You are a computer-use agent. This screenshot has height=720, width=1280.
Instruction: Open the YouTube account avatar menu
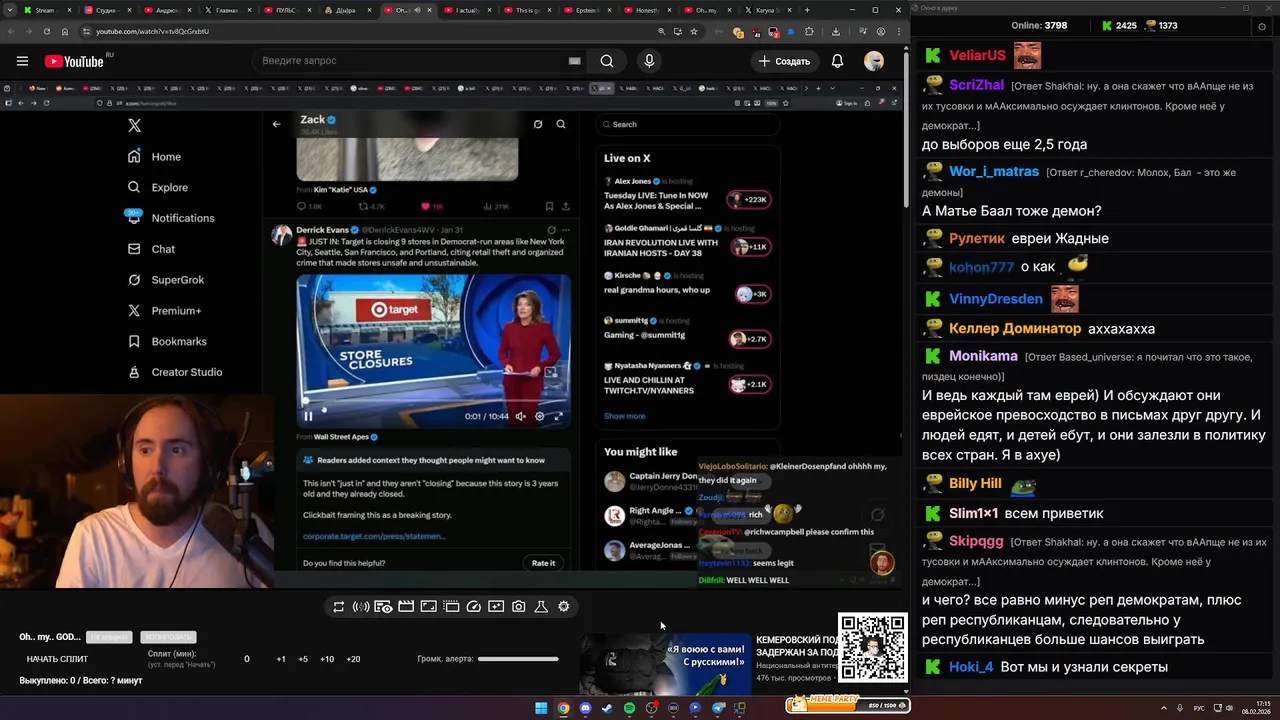[874, 61]
